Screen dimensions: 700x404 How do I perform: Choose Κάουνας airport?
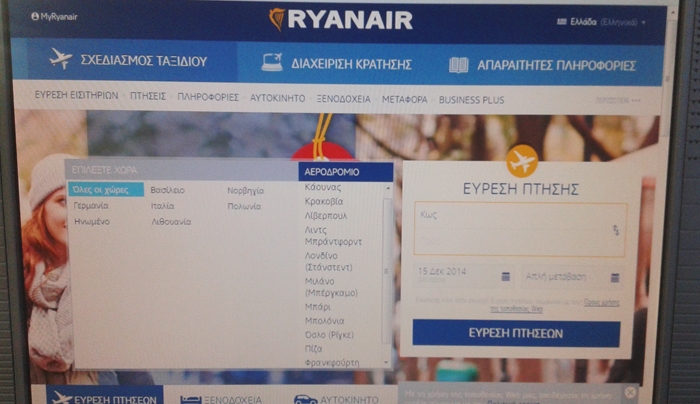tap(323, 187)
